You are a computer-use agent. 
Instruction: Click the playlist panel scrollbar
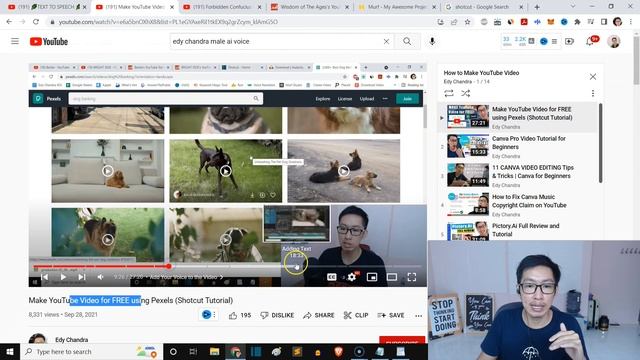click(x=600, y=143)
